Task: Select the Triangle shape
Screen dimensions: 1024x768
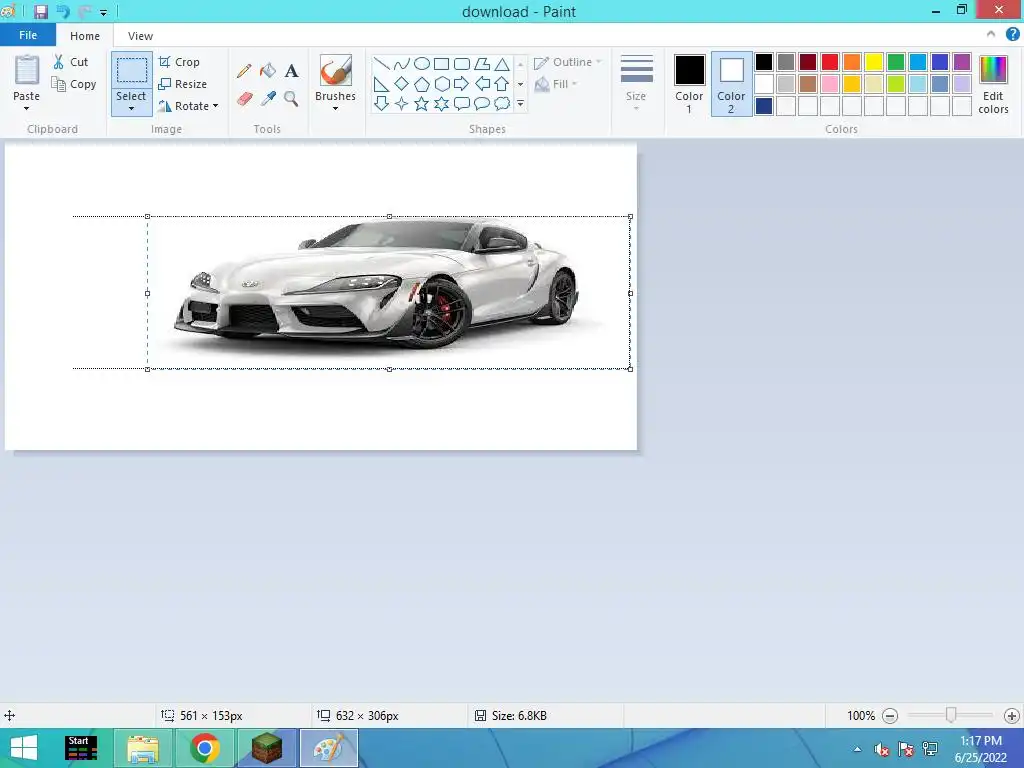Action: (502, 64)
